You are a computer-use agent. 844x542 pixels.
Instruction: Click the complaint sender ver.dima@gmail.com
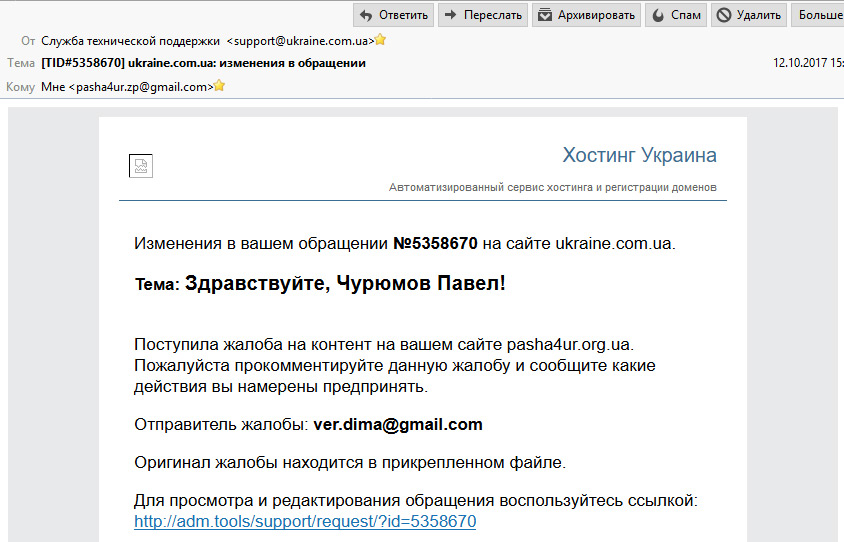(398, 424)
